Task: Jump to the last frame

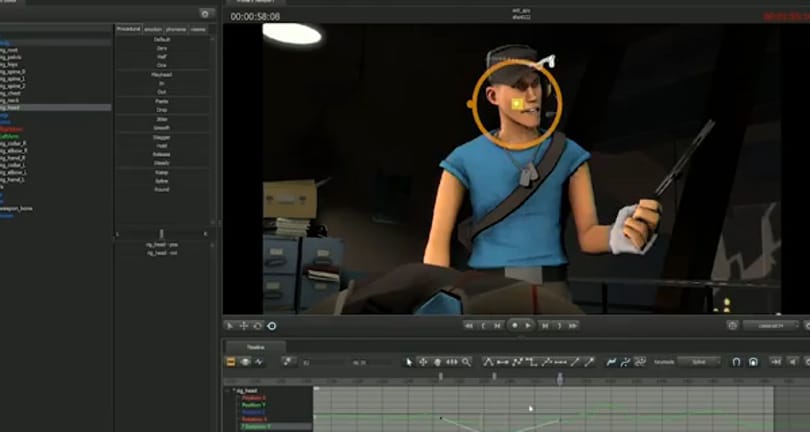Action: click(573, 326)
